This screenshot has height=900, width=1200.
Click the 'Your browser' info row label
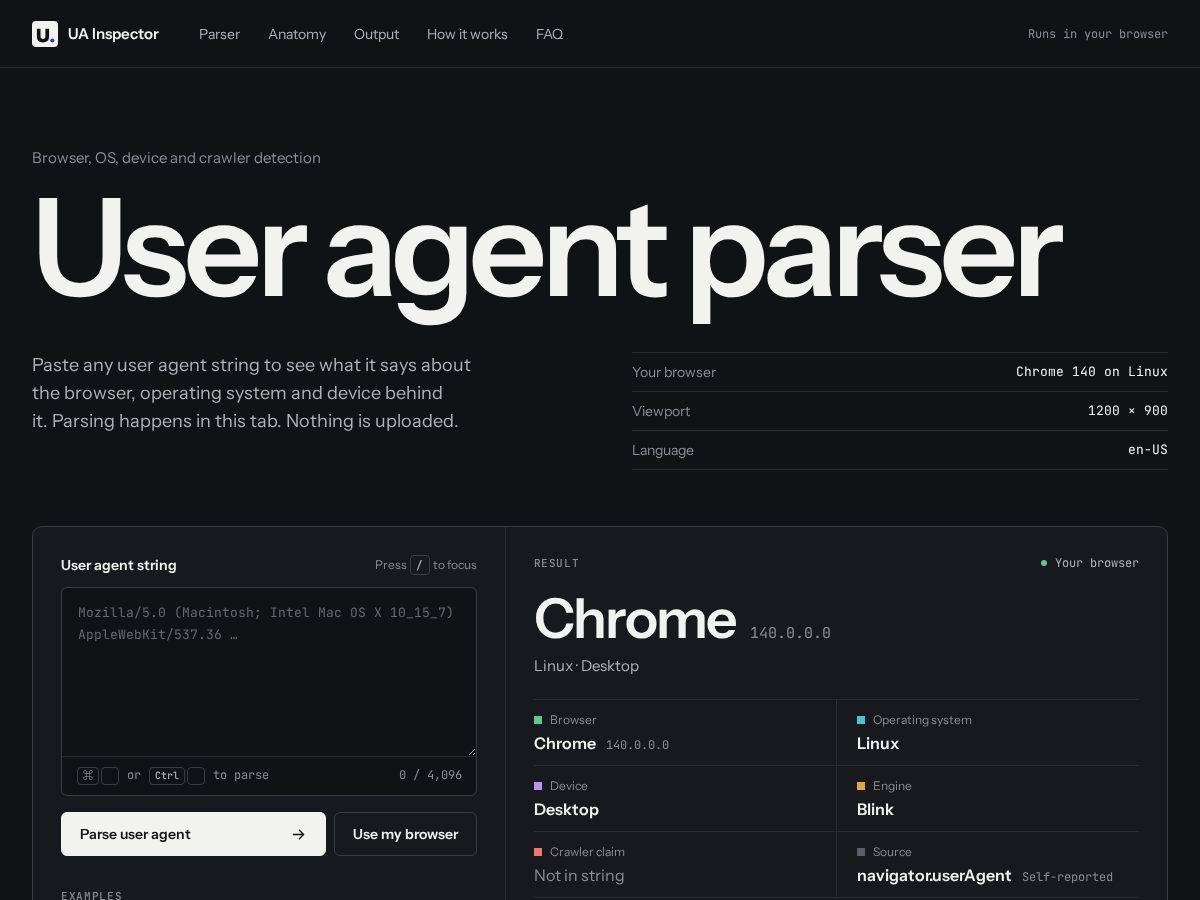click(x=674, y=372)
